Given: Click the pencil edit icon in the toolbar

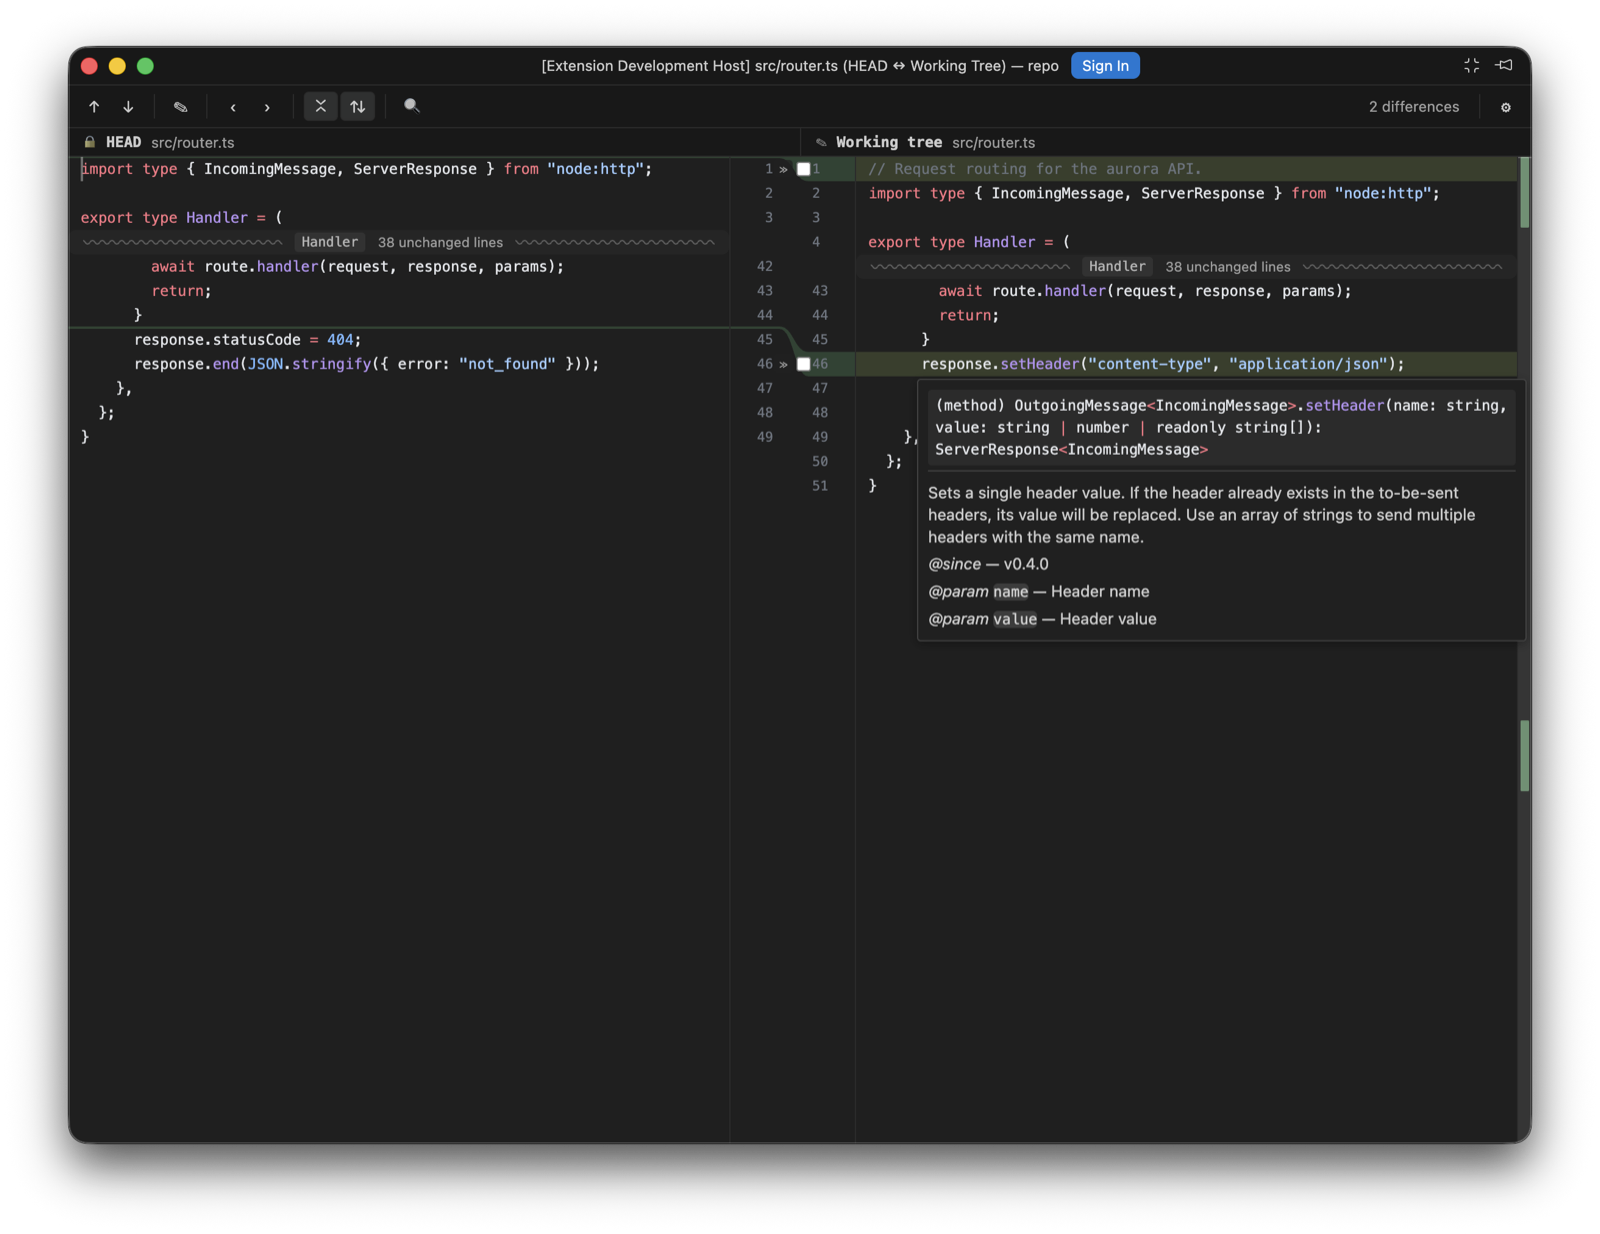Looking at the screenshot, I should [180, 107].
